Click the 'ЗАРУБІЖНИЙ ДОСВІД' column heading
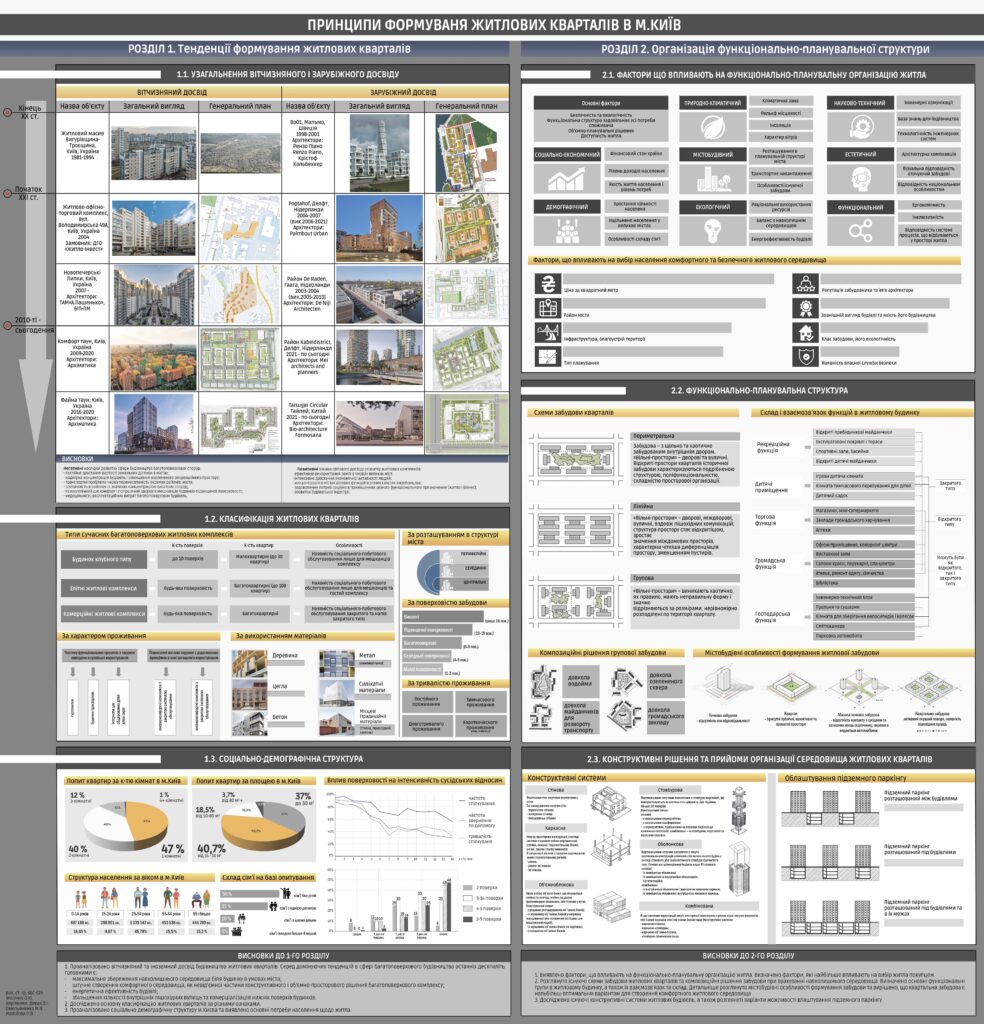 click(403, 92)
